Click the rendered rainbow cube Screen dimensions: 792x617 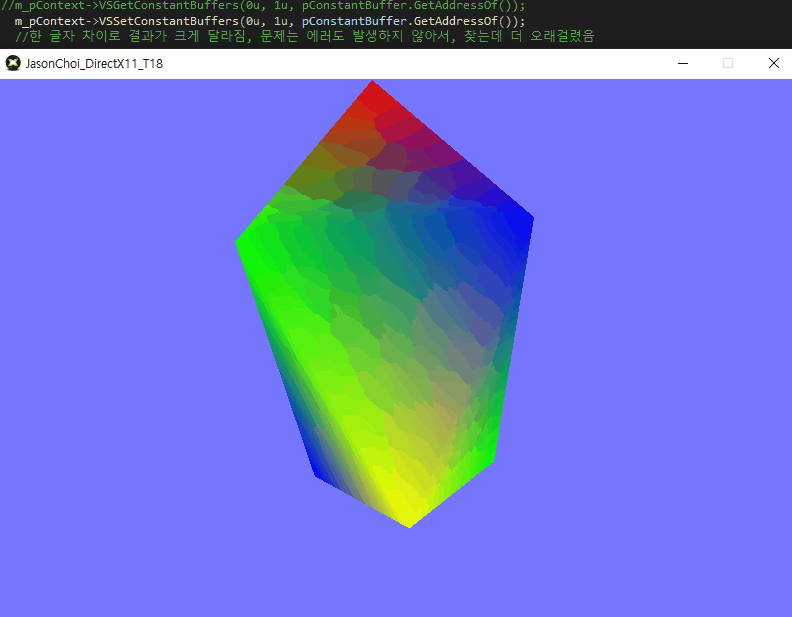tap(384, 304)
